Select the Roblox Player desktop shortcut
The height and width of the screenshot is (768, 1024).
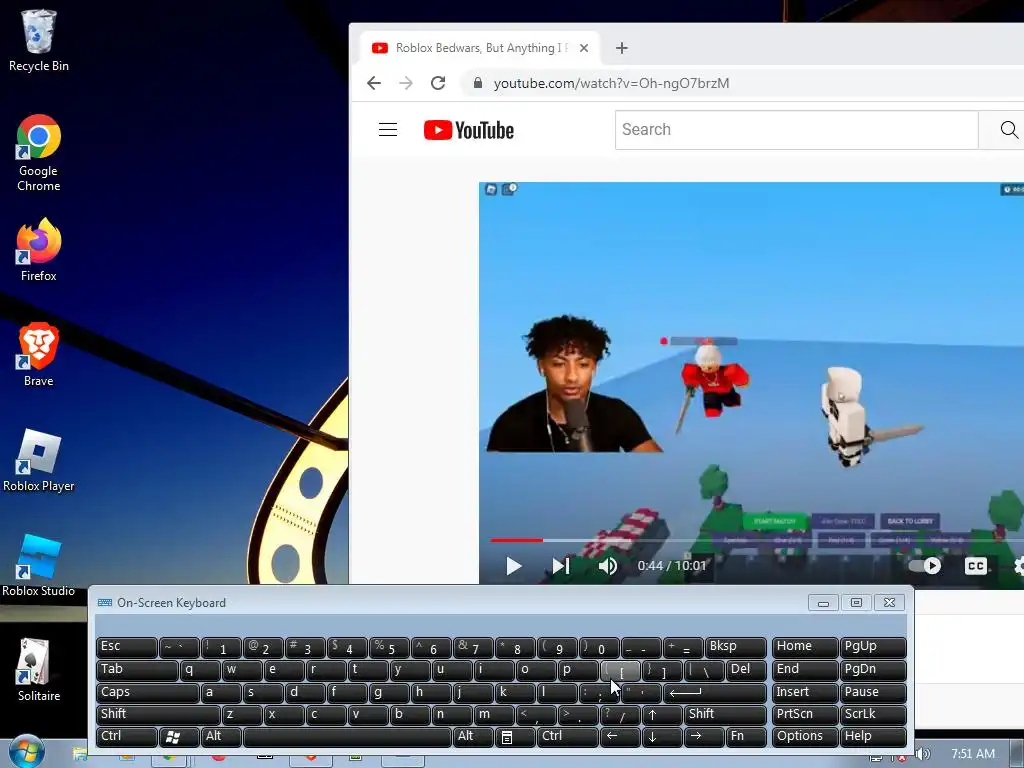point(39,460)
